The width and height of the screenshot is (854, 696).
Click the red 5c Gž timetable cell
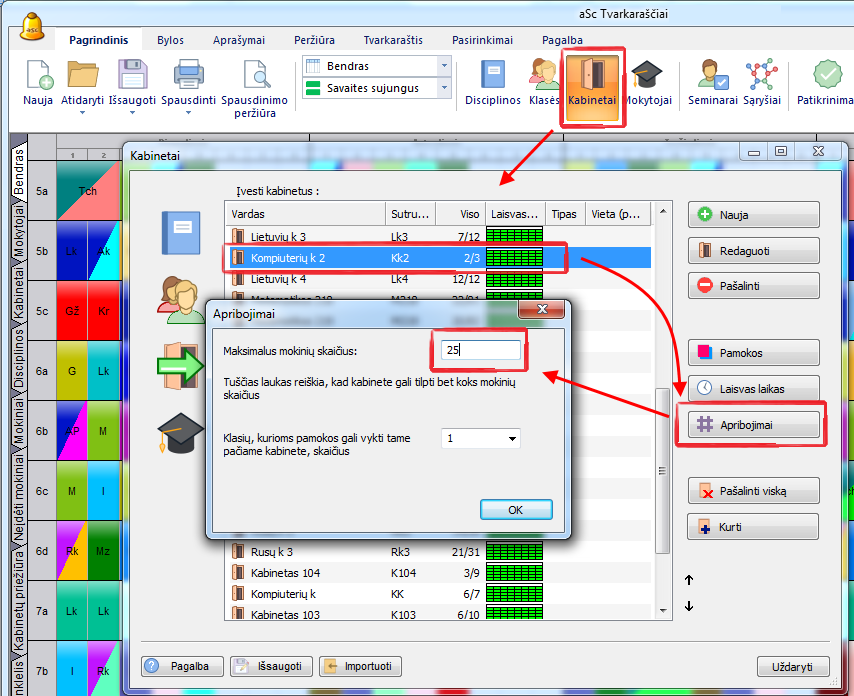point(71,311)
